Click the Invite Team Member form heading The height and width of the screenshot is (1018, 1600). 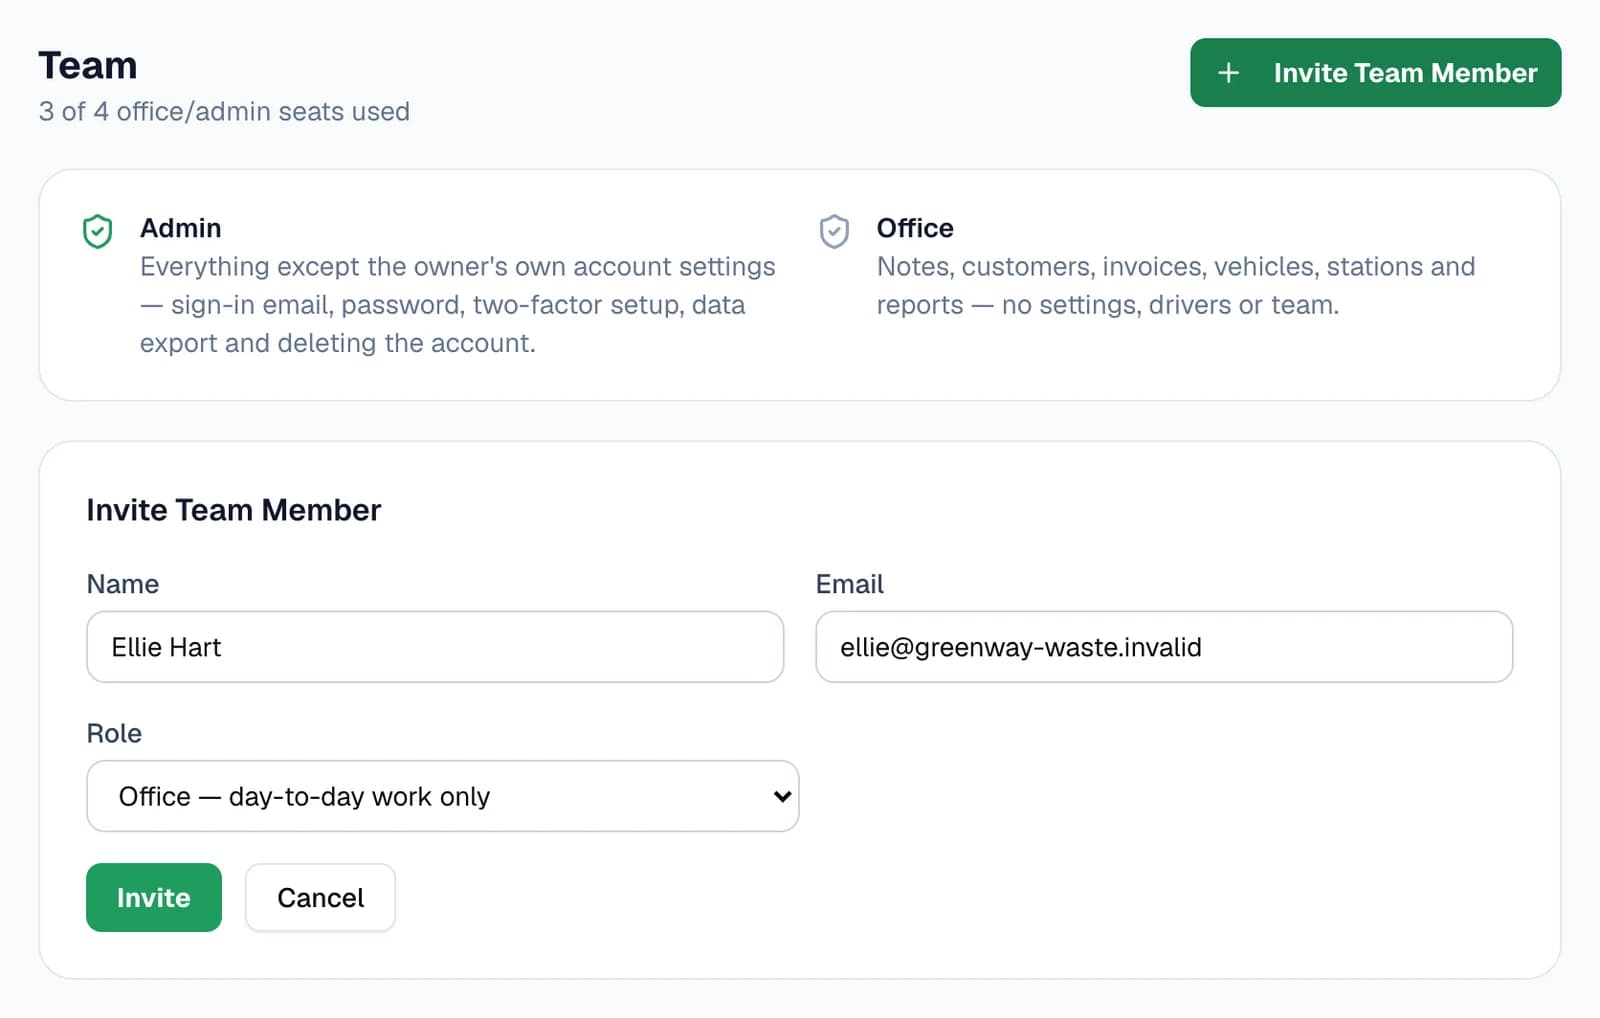point(234,510)
